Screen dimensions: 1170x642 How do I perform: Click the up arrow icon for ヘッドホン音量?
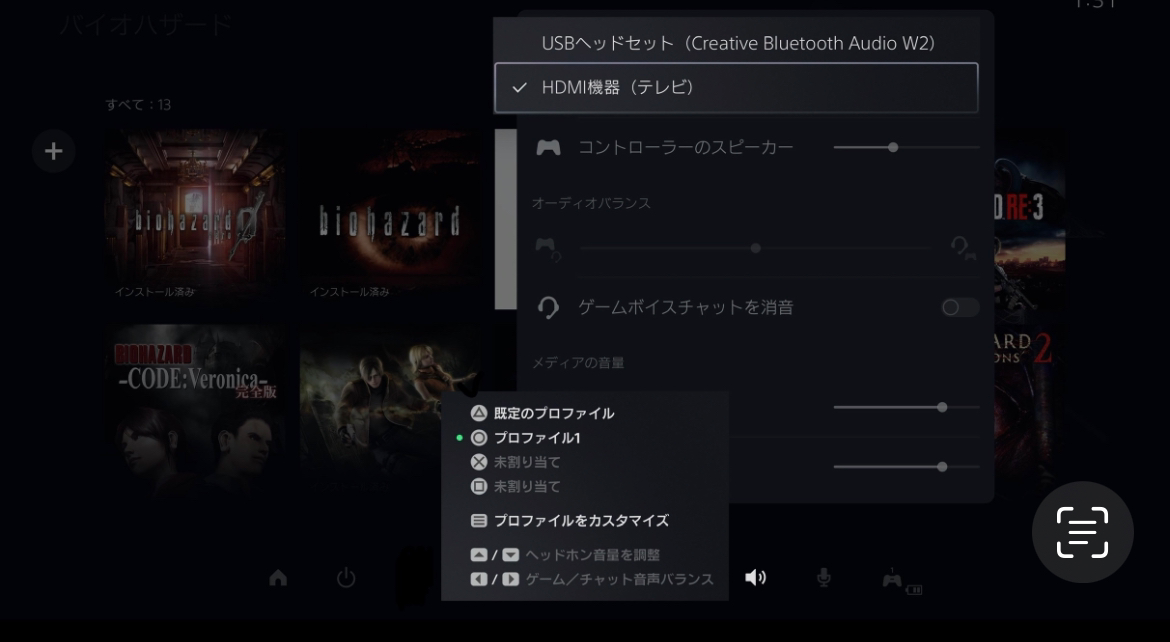tap(479, 555)
